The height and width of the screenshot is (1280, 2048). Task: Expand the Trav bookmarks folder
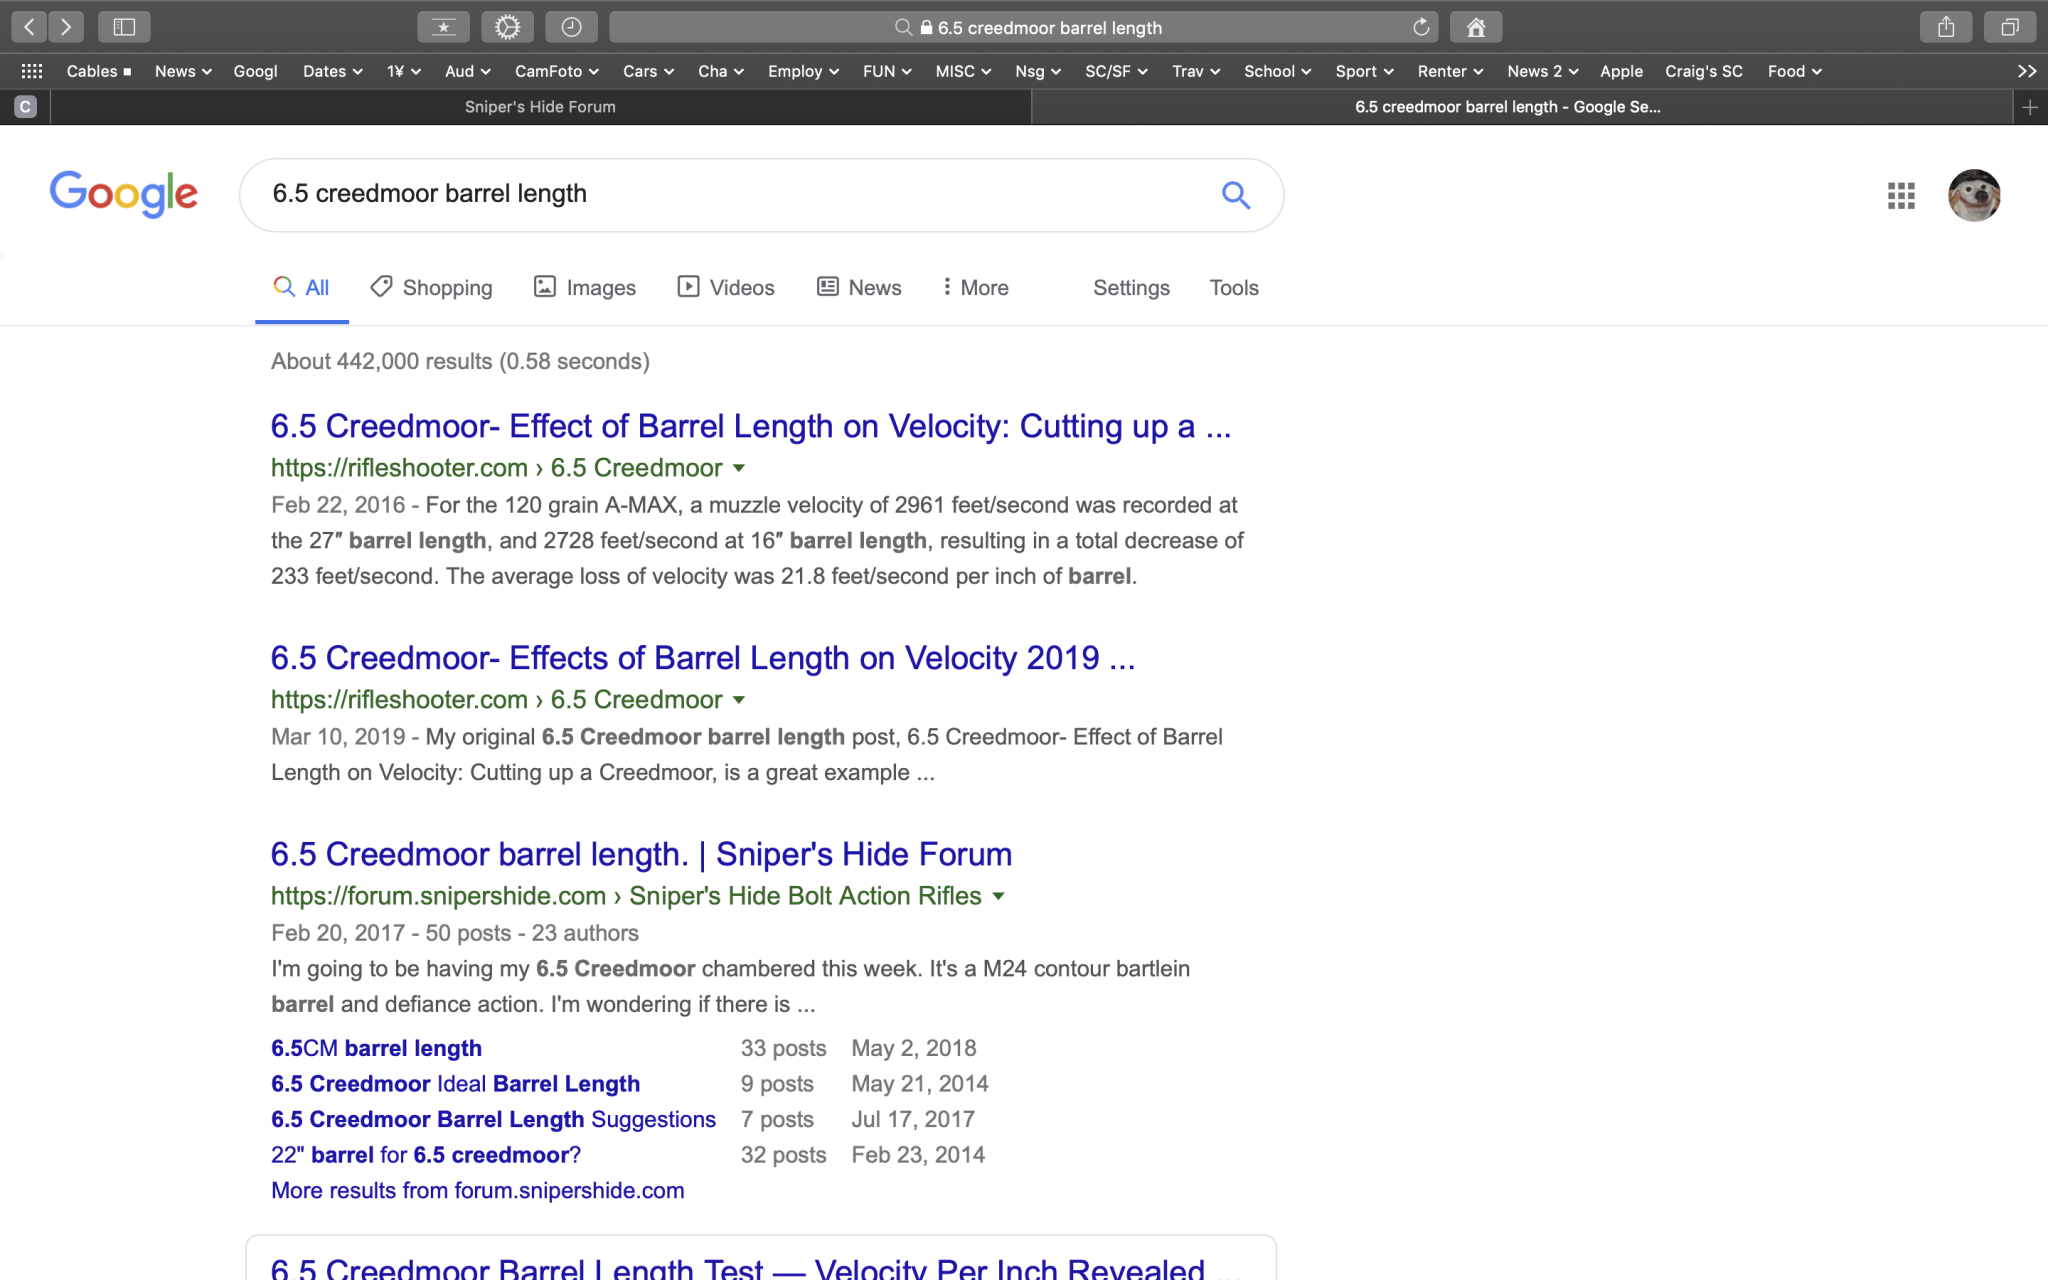click(1196, 71)
